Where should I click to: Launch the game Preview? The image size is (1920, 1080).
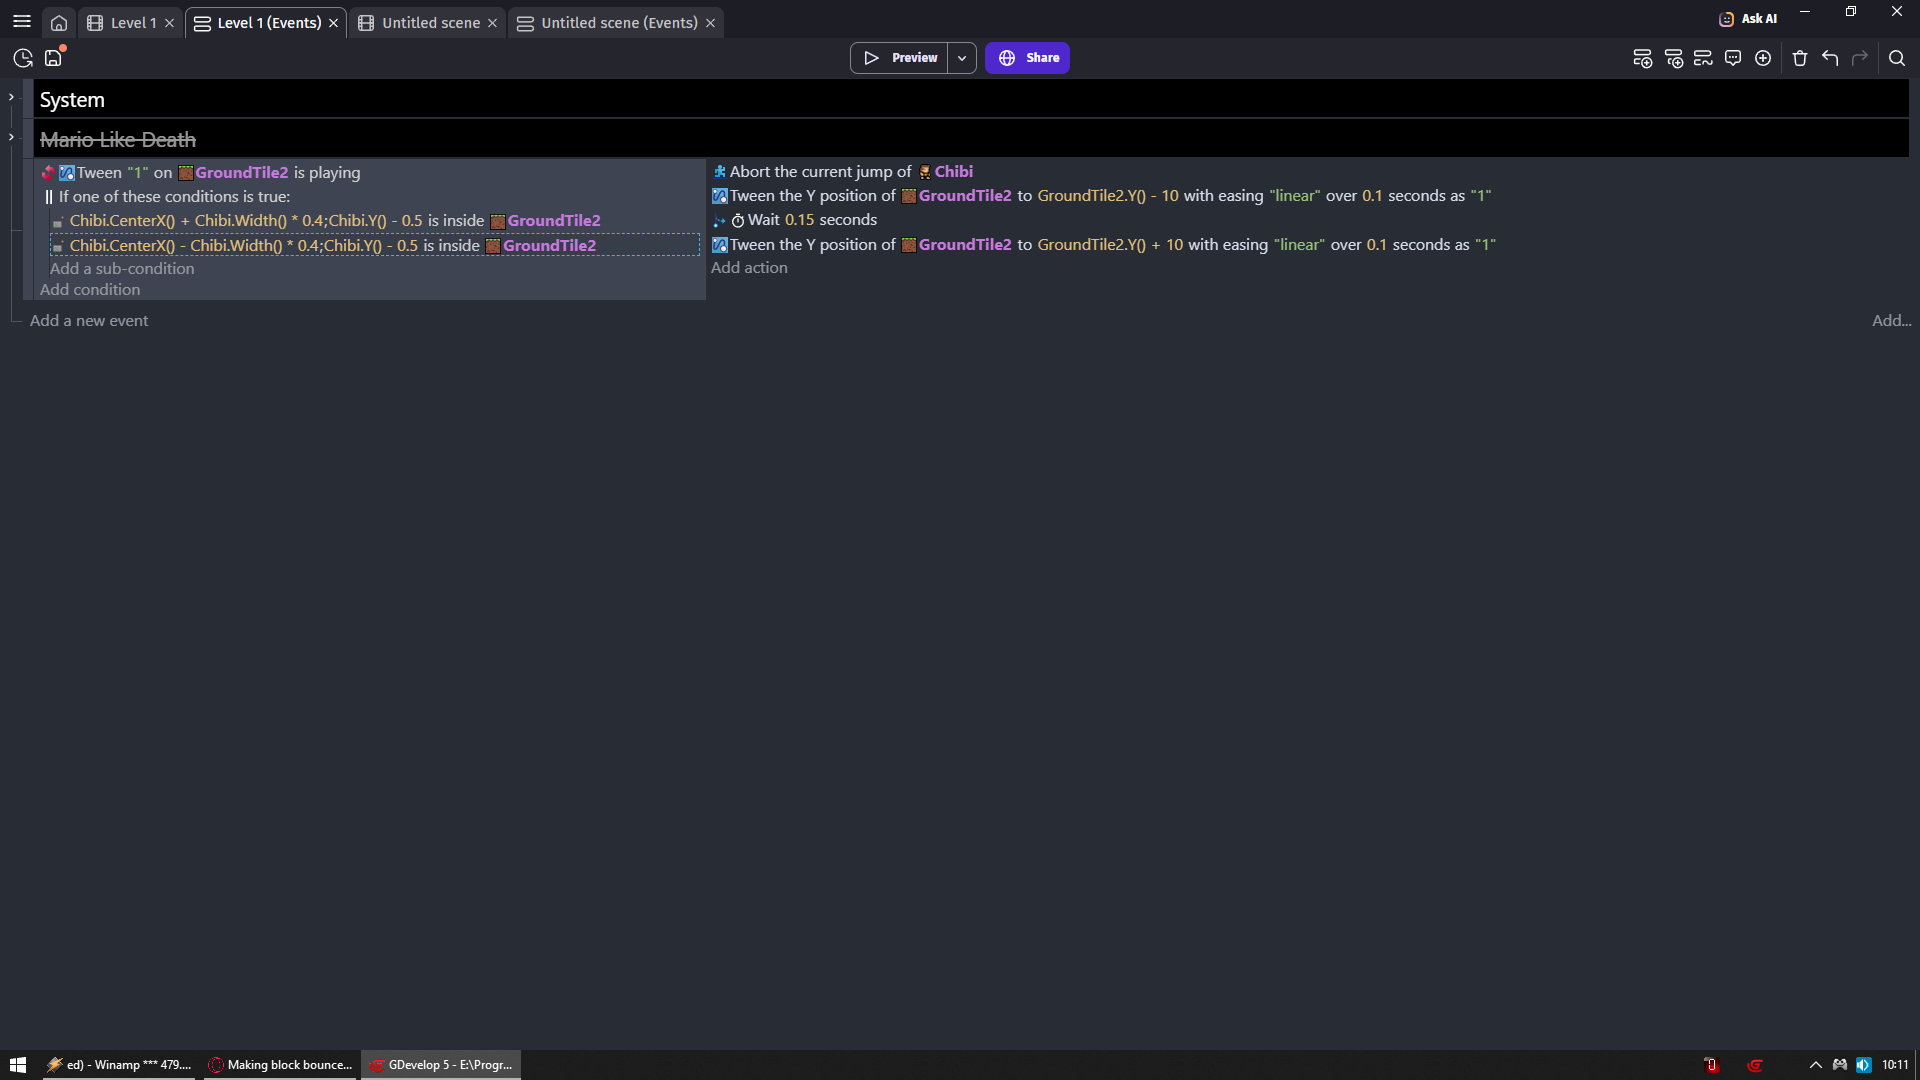coord(900,58)
